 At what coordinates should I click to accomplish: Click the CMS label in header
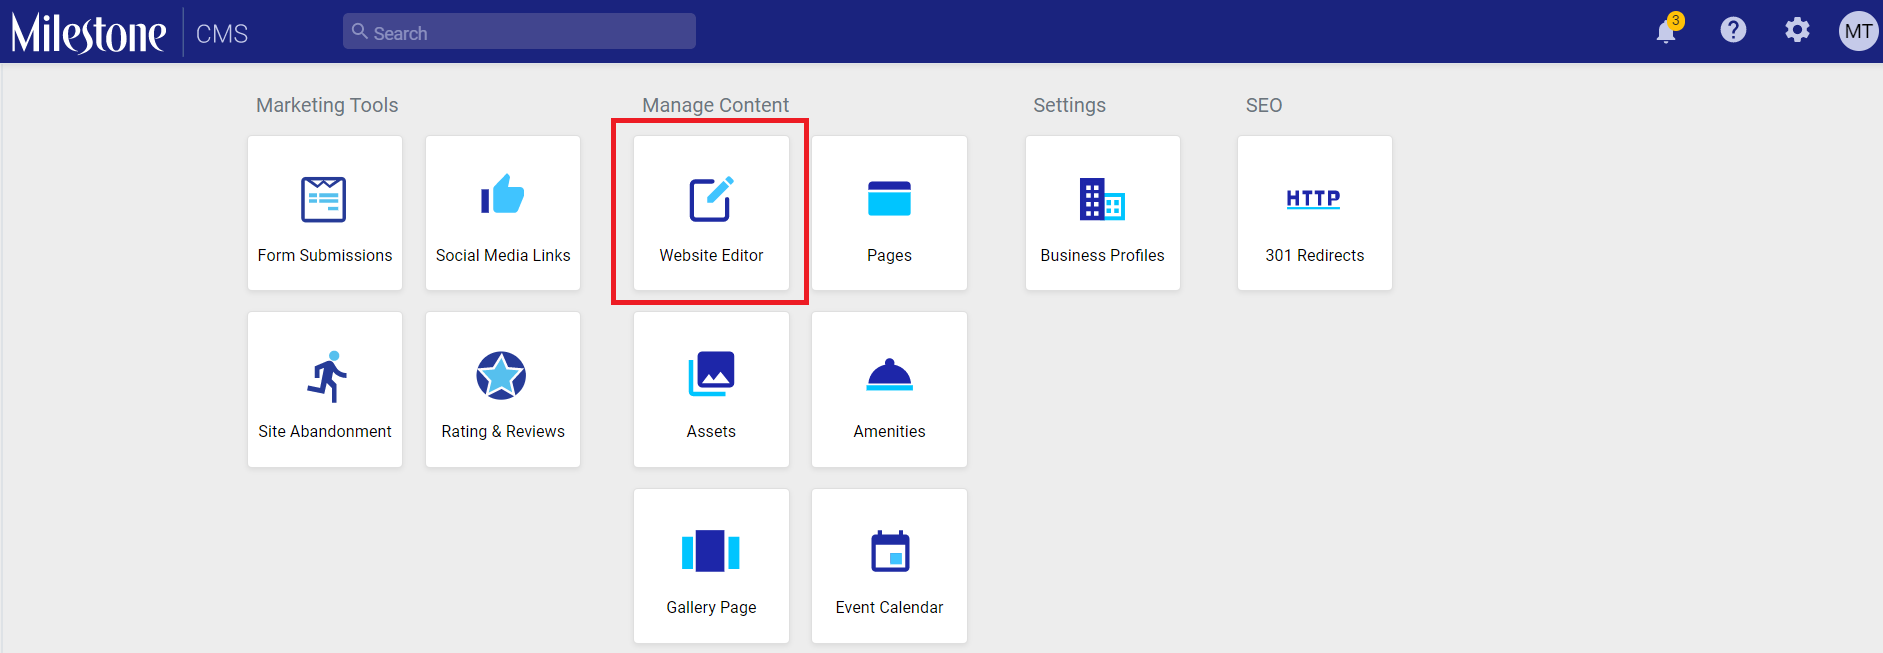tap(222, 34)
